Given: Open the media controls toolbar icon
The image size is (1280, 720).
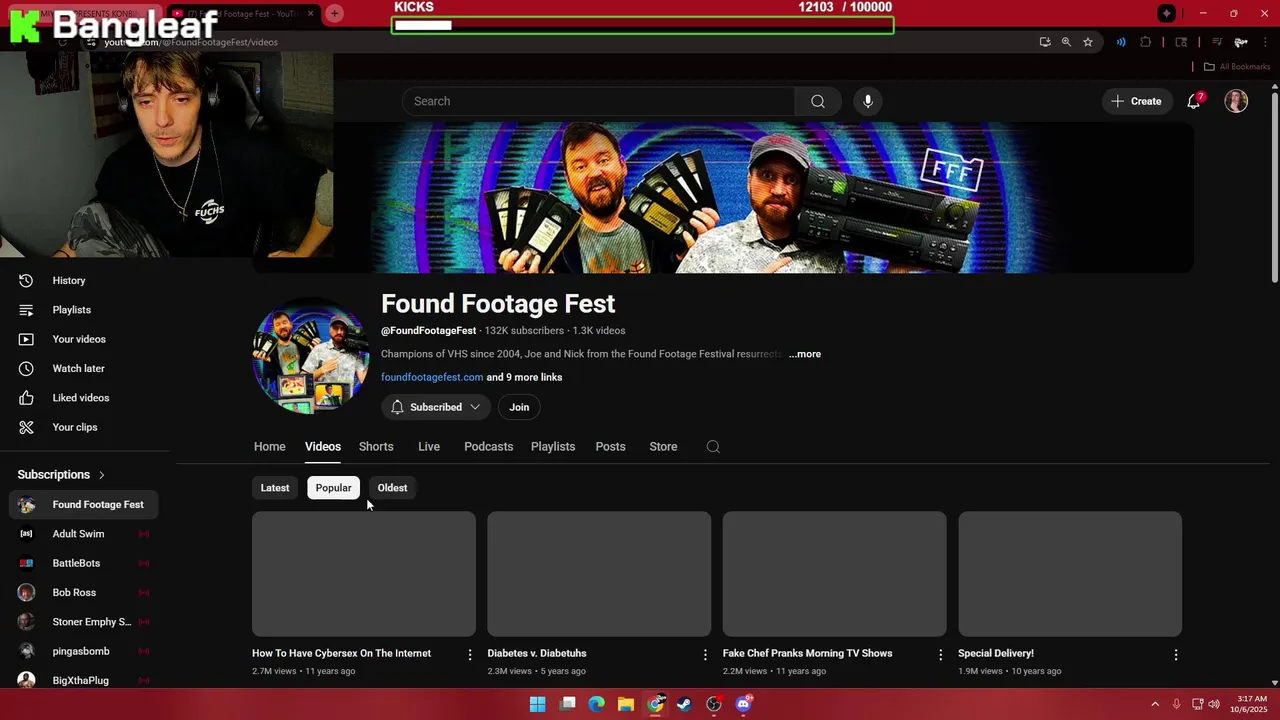Looking at the screenshot, I should [1217, 42].
